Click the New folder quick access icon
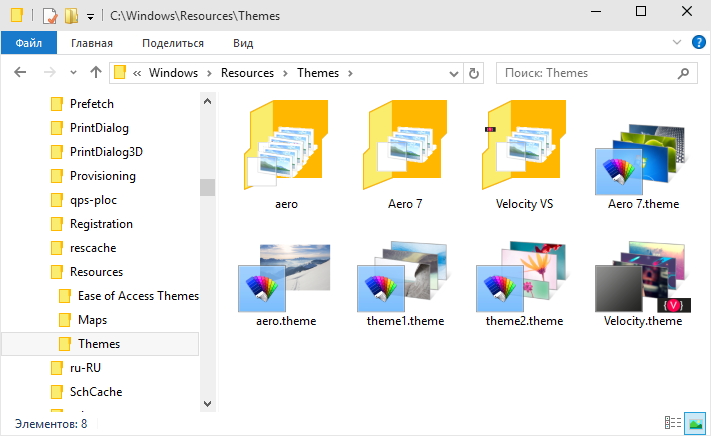Image resolution: width=711 pixels, height=436 pixels. (x=71, y=16)
